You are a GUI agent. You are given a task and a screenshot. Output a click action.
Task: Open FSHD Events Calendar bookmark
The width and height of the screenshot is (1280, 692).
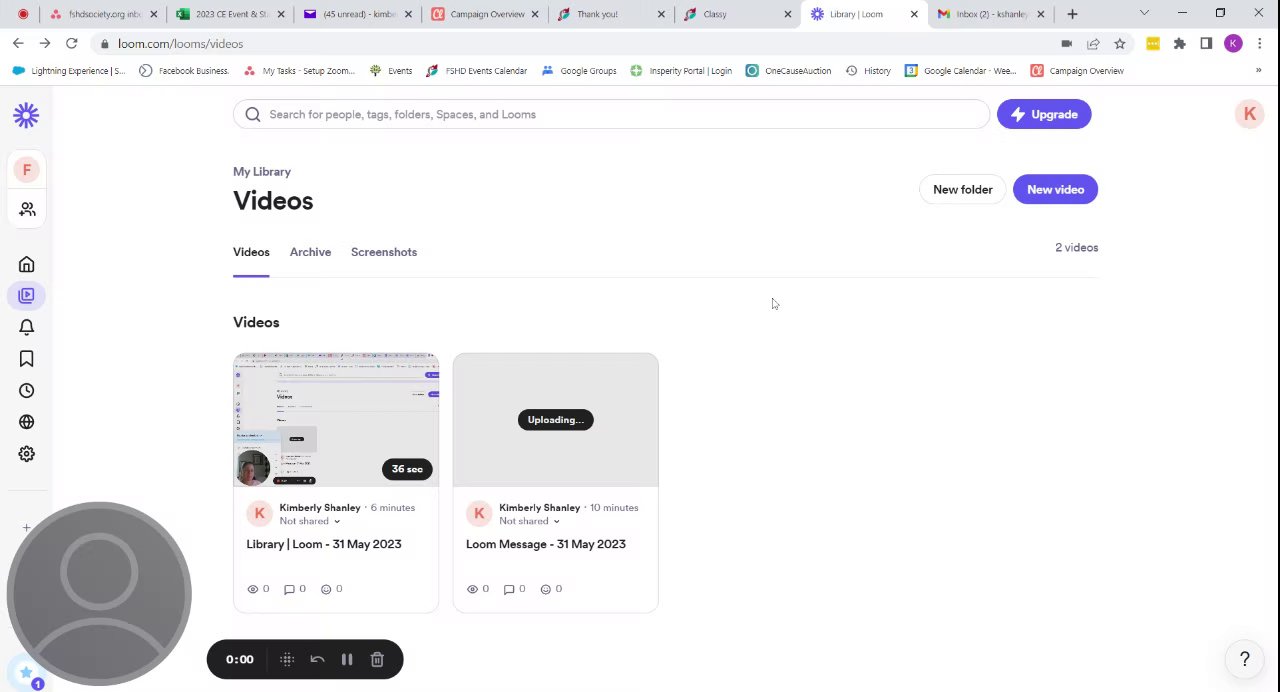click(476, 71)
